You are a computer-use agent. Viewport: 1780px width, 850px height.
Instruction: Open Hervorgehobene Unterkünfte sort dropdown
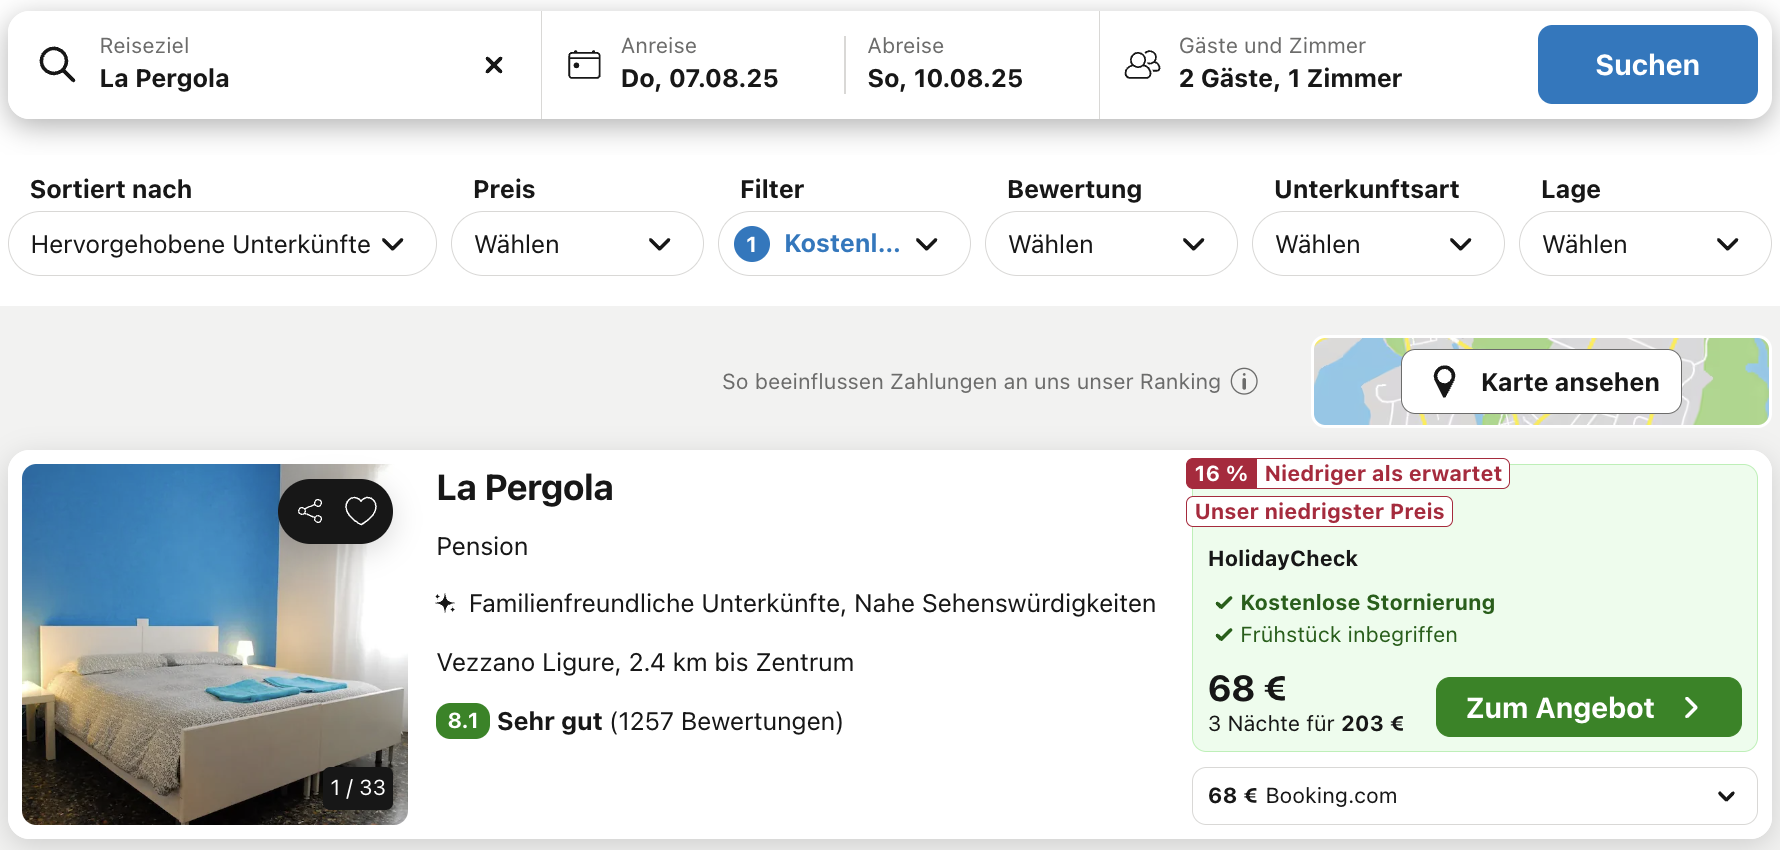(222, 244)
